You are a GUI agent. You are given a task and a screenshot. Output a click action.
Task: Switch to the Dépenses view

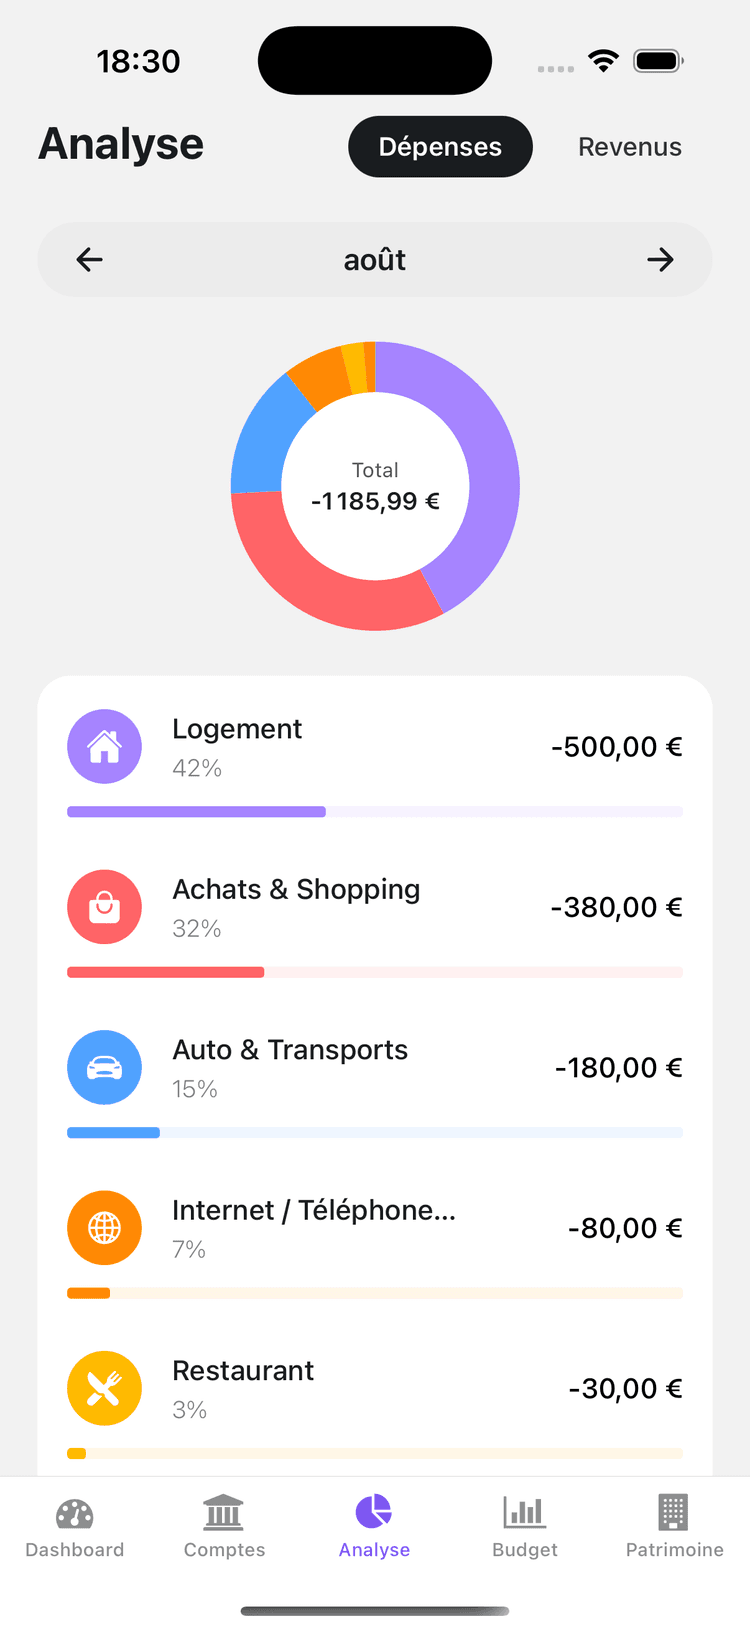pos(440,147)
